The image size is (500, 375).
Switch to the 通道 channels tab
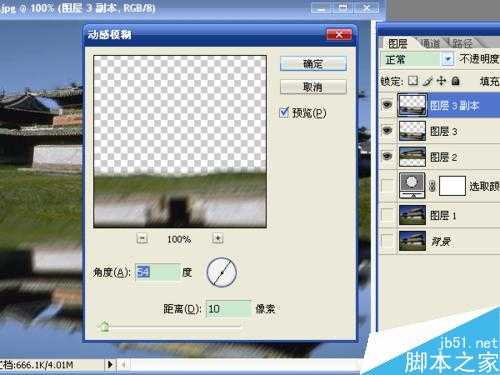point(430,43)
